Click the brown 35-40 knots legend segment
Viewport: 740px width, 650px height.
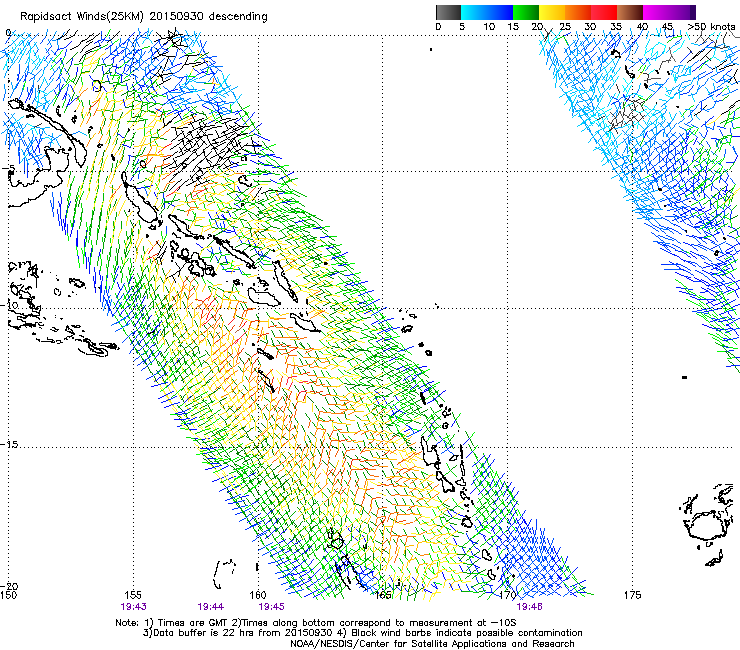630,12
